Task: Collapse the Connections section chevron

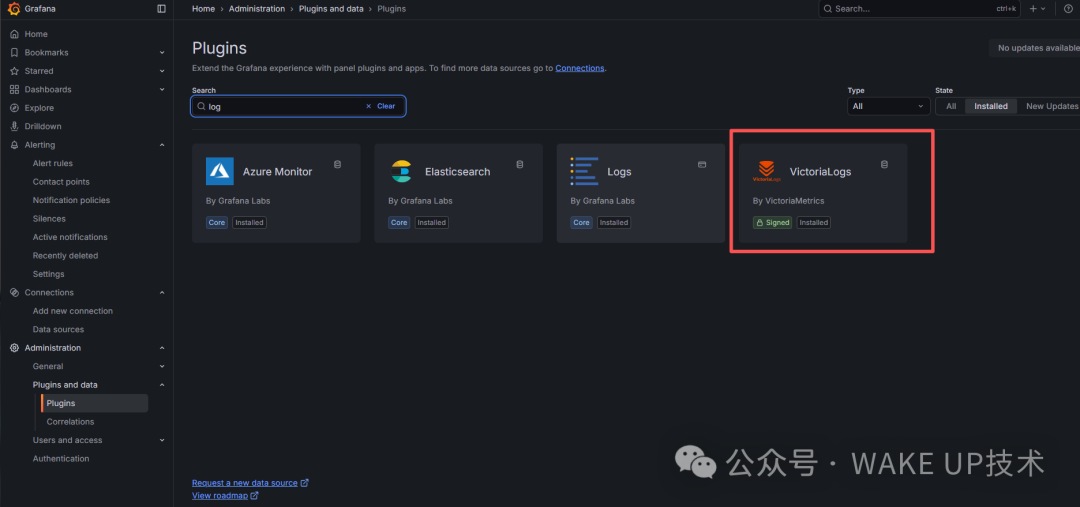Action: point(162,292)
